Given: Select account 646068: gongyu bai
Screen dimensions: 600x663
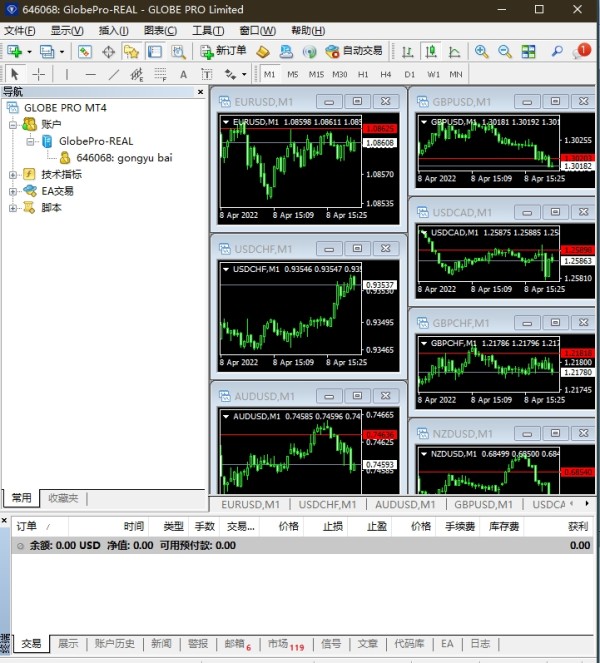Looking at the screenshot, I should [x=124, y=158].
